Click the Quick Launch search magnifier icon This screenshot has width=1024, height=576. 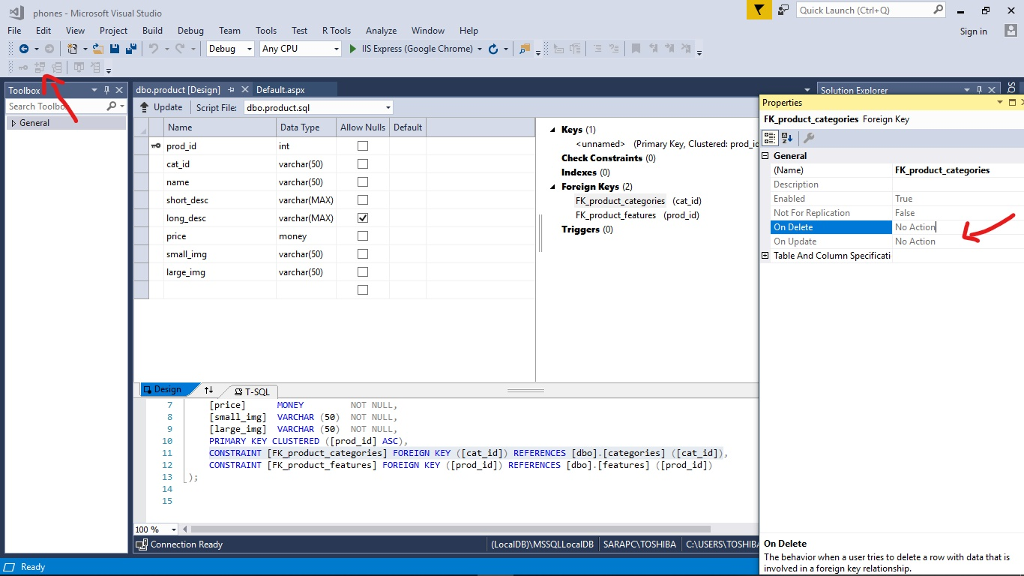click(x=938, y=10)
